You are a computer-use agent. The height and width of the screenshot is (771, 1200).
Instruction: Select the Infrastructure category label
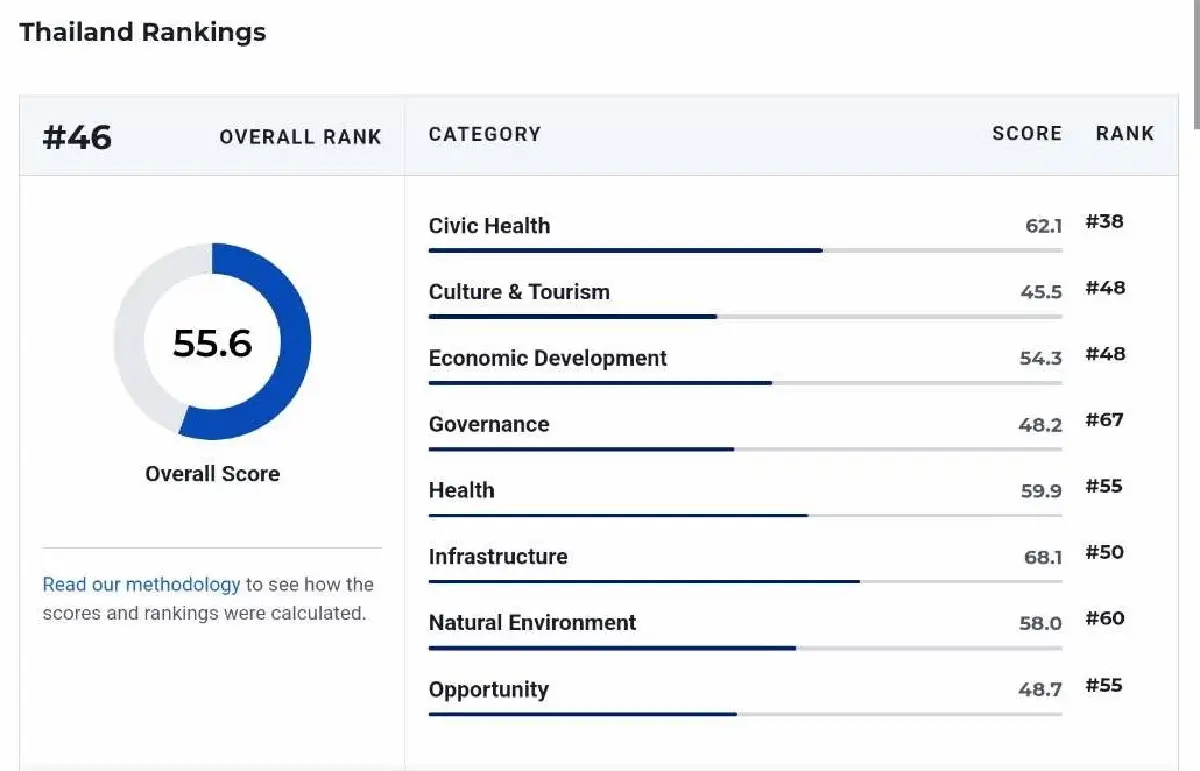[498, 556]
